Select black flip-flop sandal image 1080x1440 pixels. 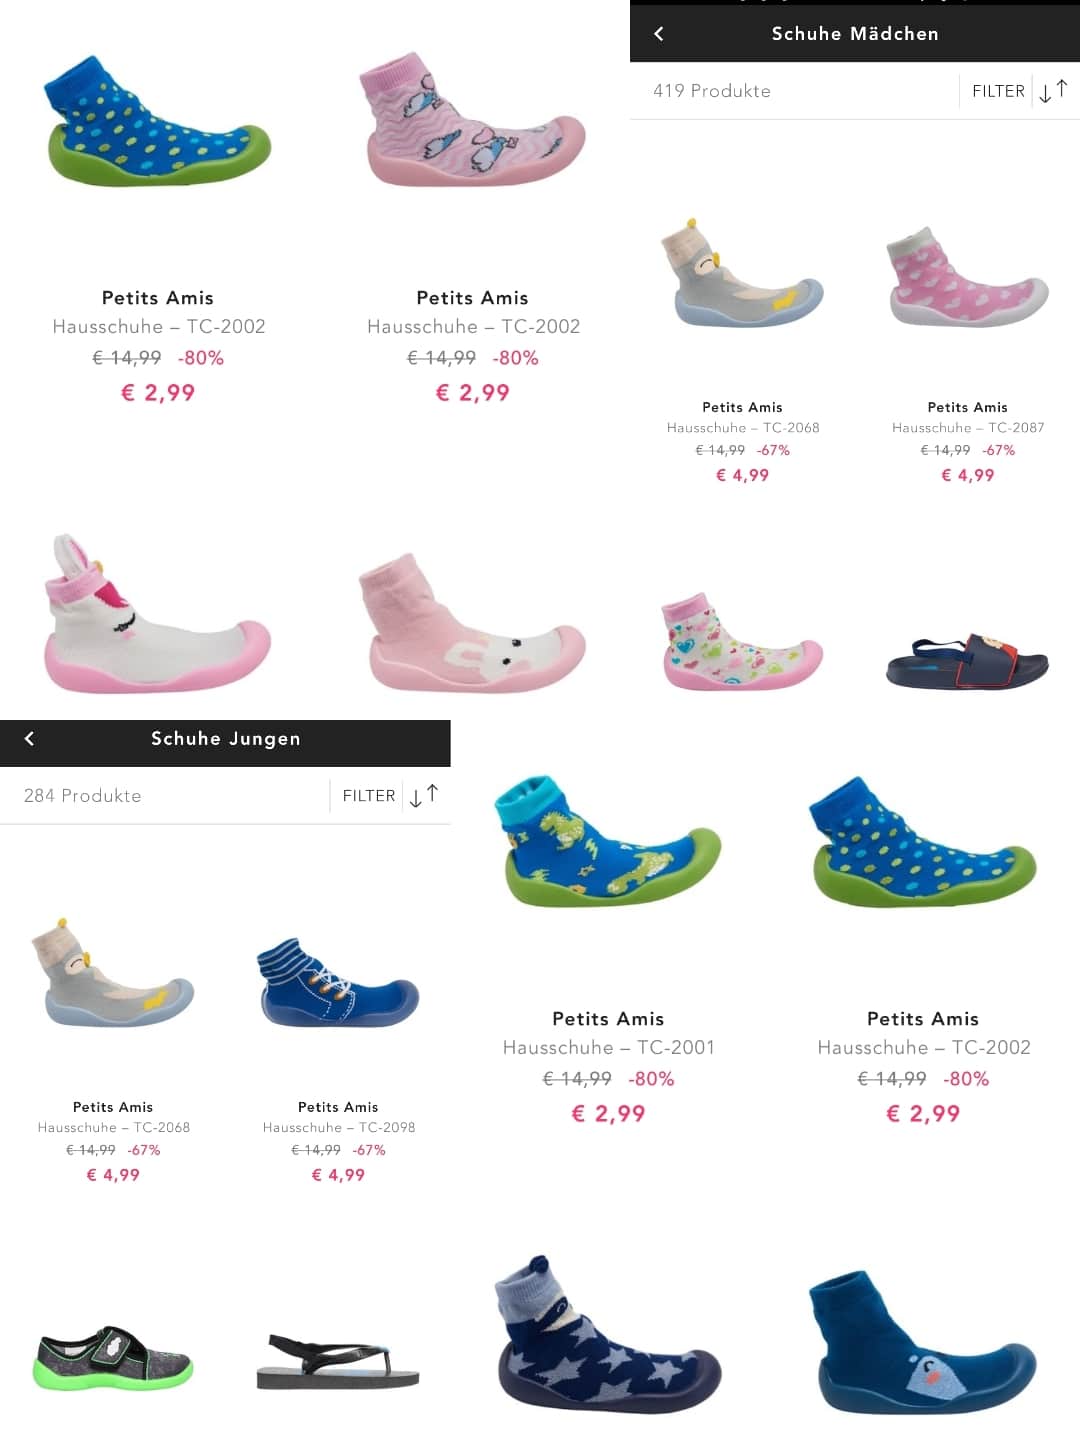(x=338, y=1361)
